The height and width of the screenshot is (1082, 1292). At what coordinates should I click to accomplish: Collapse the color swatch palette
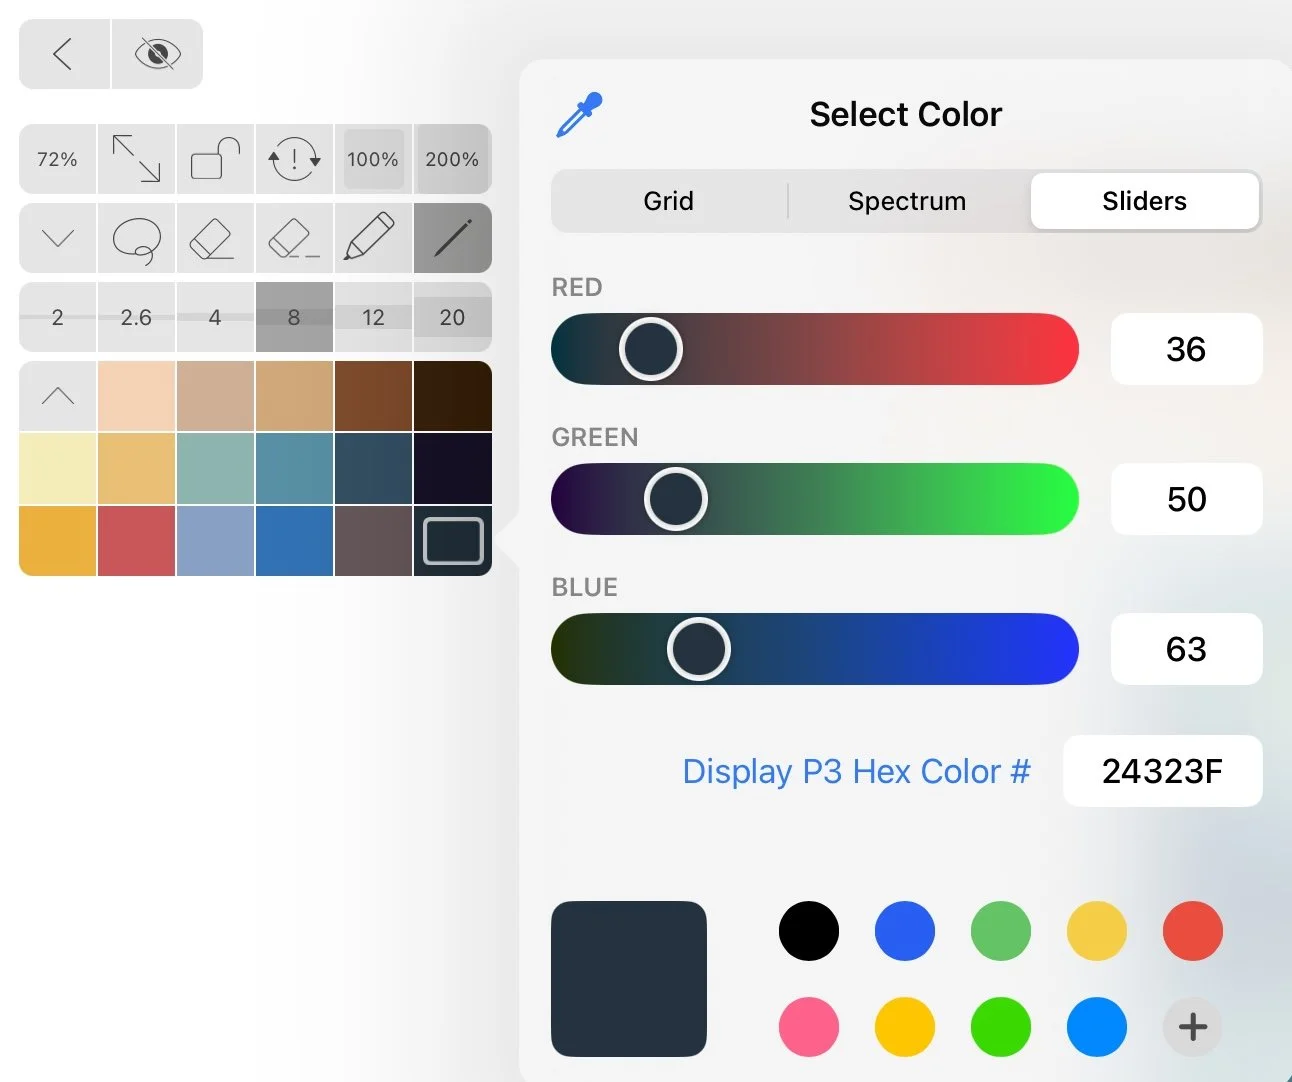[x=57, y=396]
